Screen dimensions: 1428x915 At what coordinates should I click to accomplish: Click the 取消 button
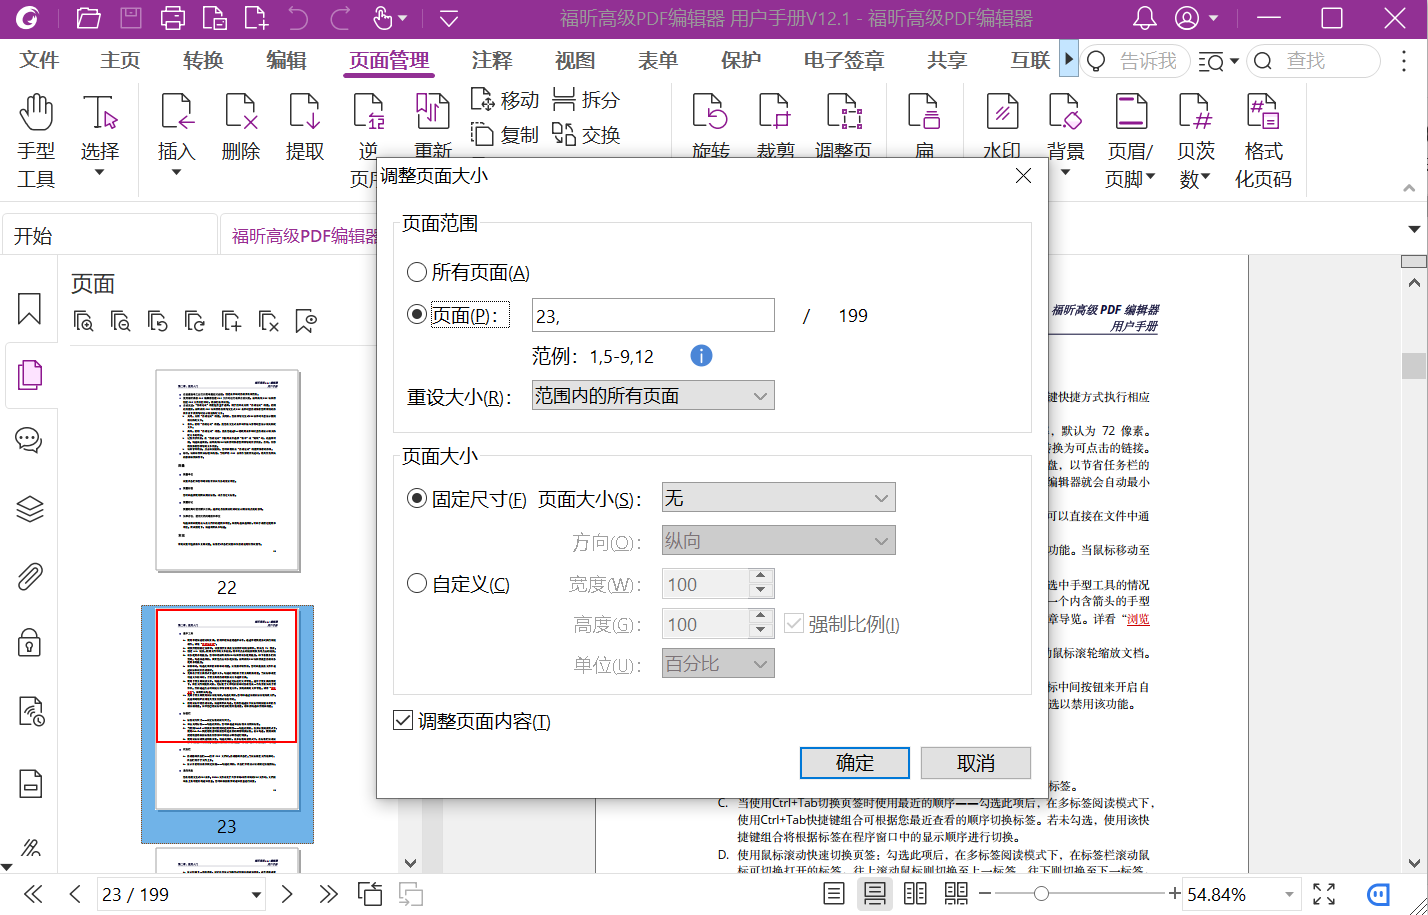[x=976, y=763]
